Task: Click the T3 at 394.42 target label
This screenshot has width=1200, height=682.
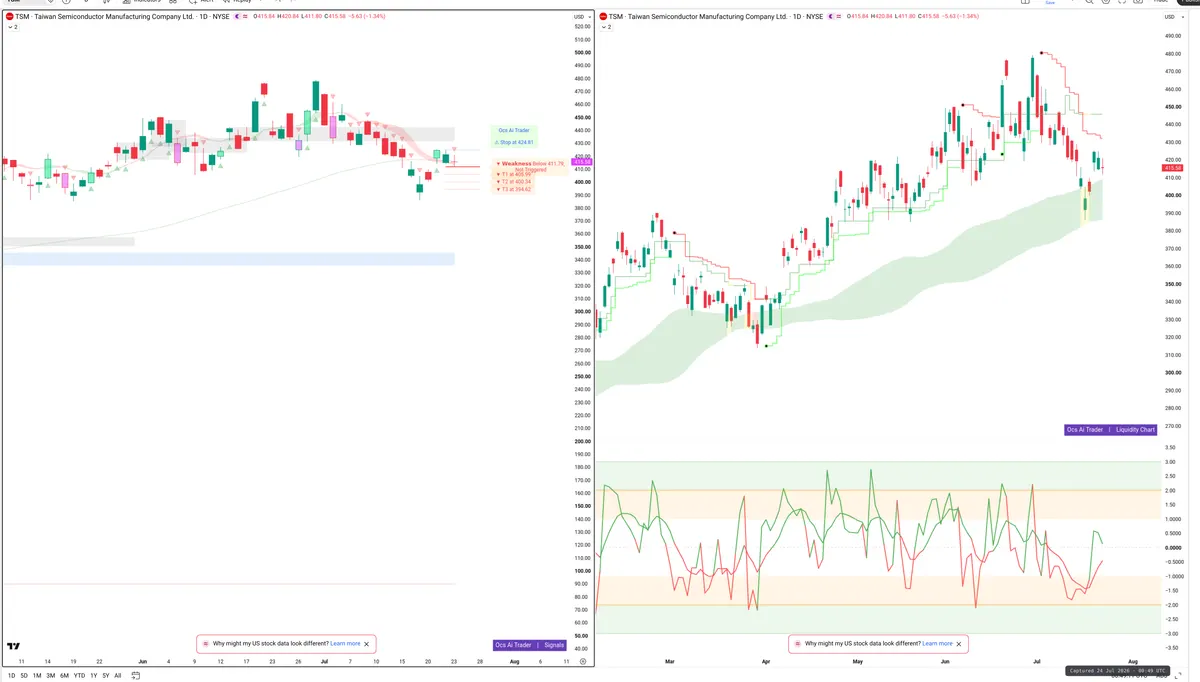Action: pyautogui.click(x=515, y=189)
